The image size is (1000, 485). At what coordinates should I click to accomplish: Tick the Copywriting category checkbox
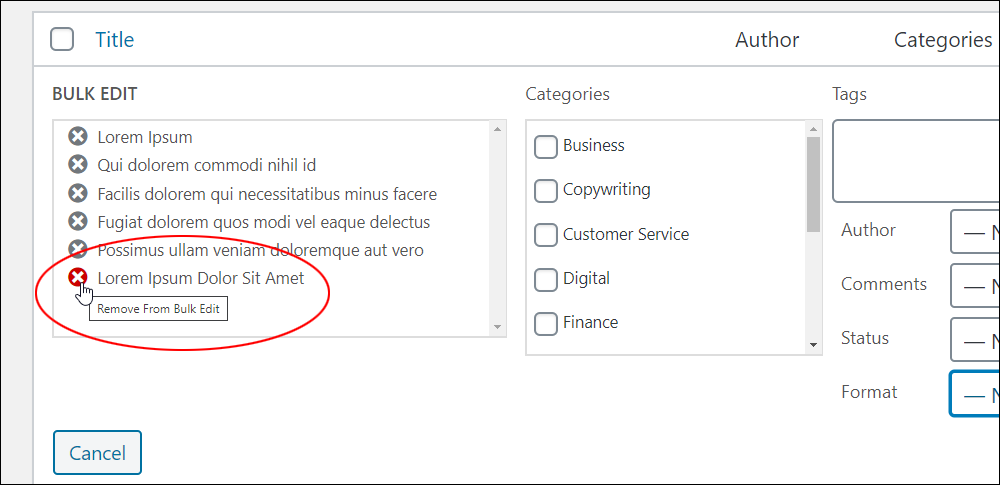pyautogui.click(x=545, y=191)
